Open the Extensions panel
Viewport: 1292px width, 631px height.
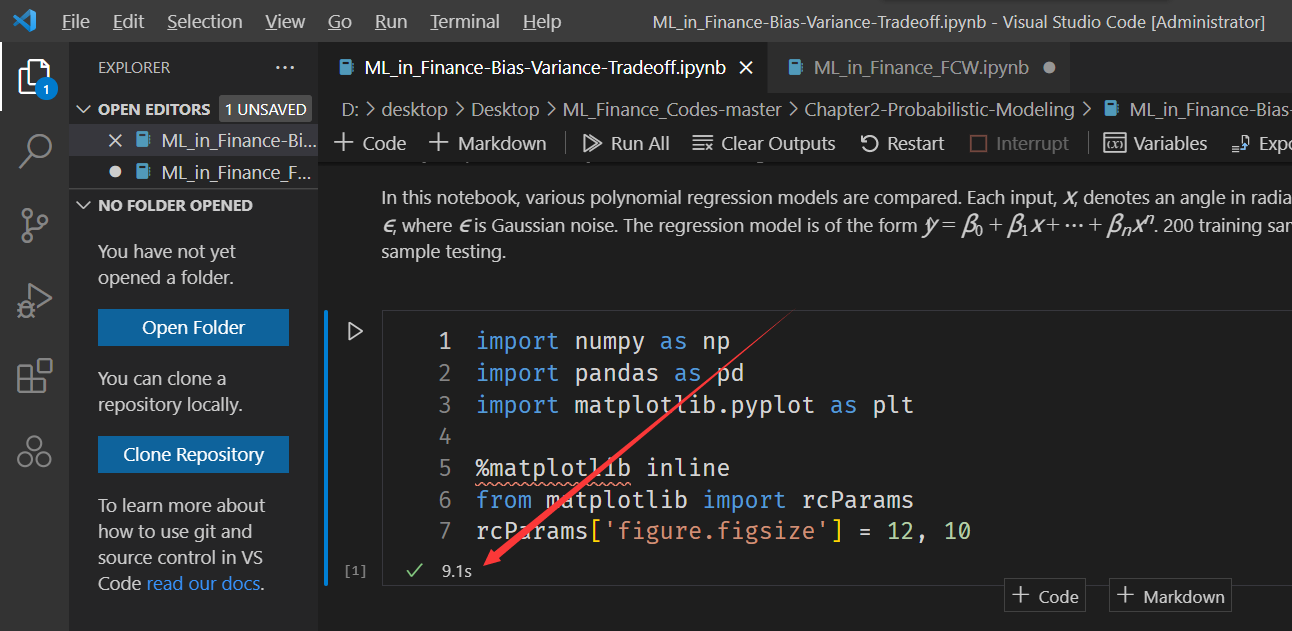pos(35,375)
